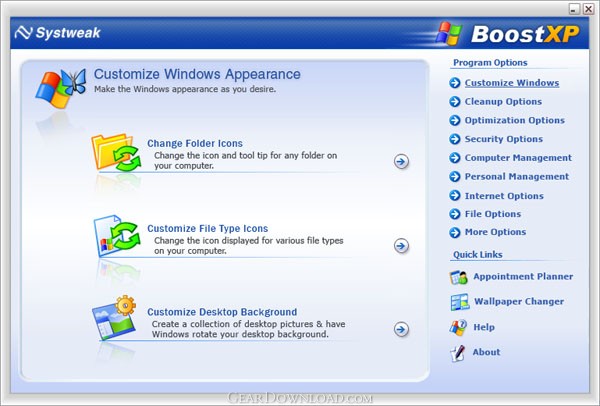
Task: Click the arrow bullet beside Optimization Options
Action: 455,120
